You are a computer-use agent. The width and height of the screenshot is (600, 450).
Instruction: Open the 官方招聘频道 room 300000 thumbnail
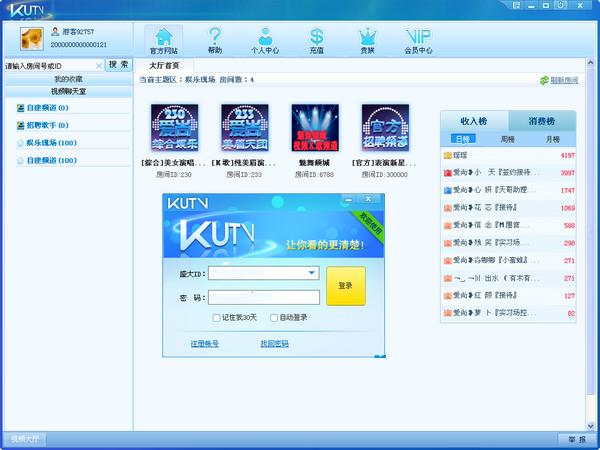click(x=385, y=127)
